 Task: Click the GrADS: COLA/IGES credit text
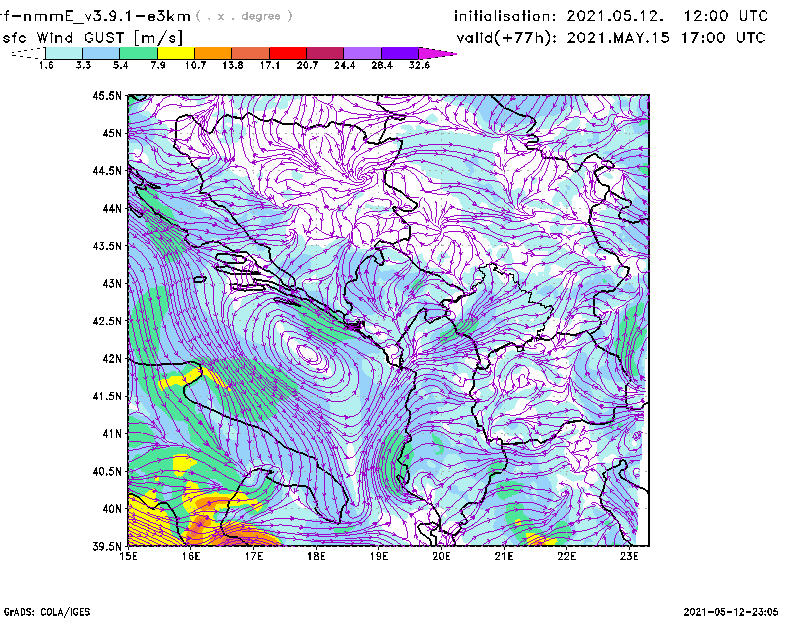click(x=46, y=612)
